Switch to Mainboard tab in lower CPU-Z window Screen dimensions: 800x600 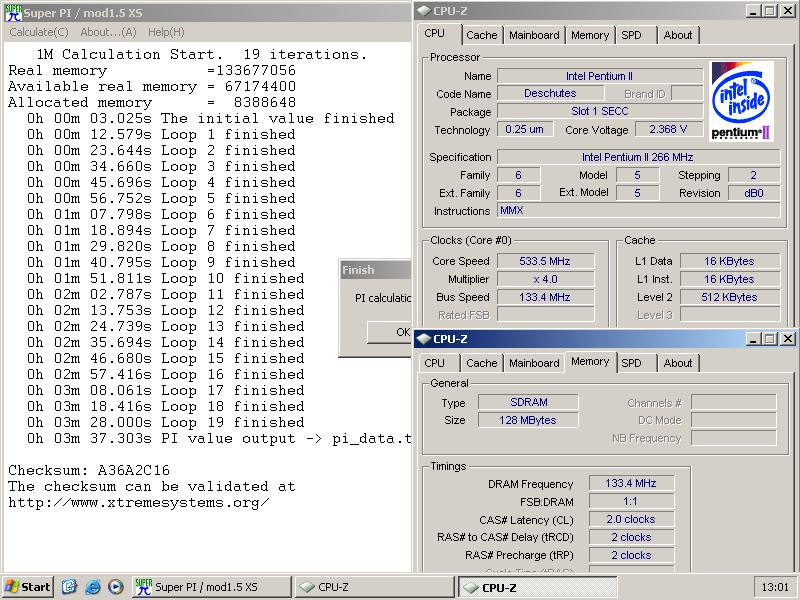(x=534, y=363)
